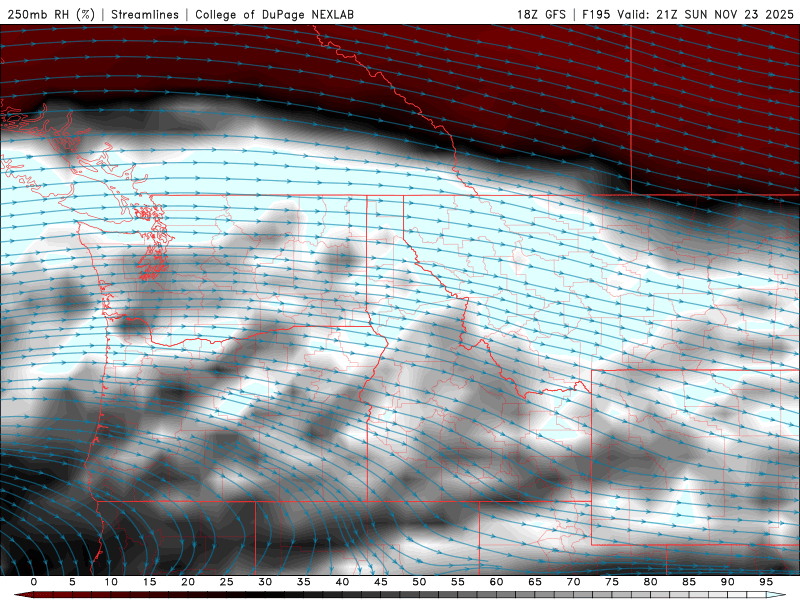Click the 25 label on the RH scale
Screen dimensions: 800x600
coord(227,582)
